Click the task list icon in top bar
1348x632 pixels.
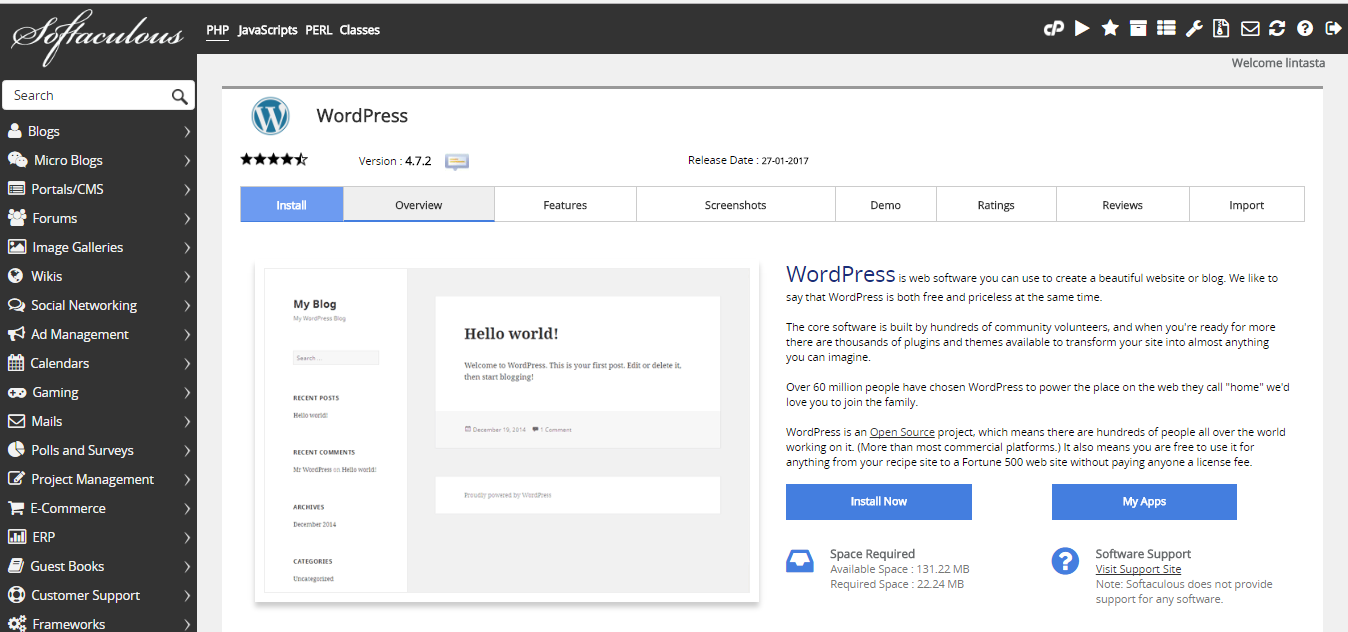pyautogui.click(x=1166, y=28)
